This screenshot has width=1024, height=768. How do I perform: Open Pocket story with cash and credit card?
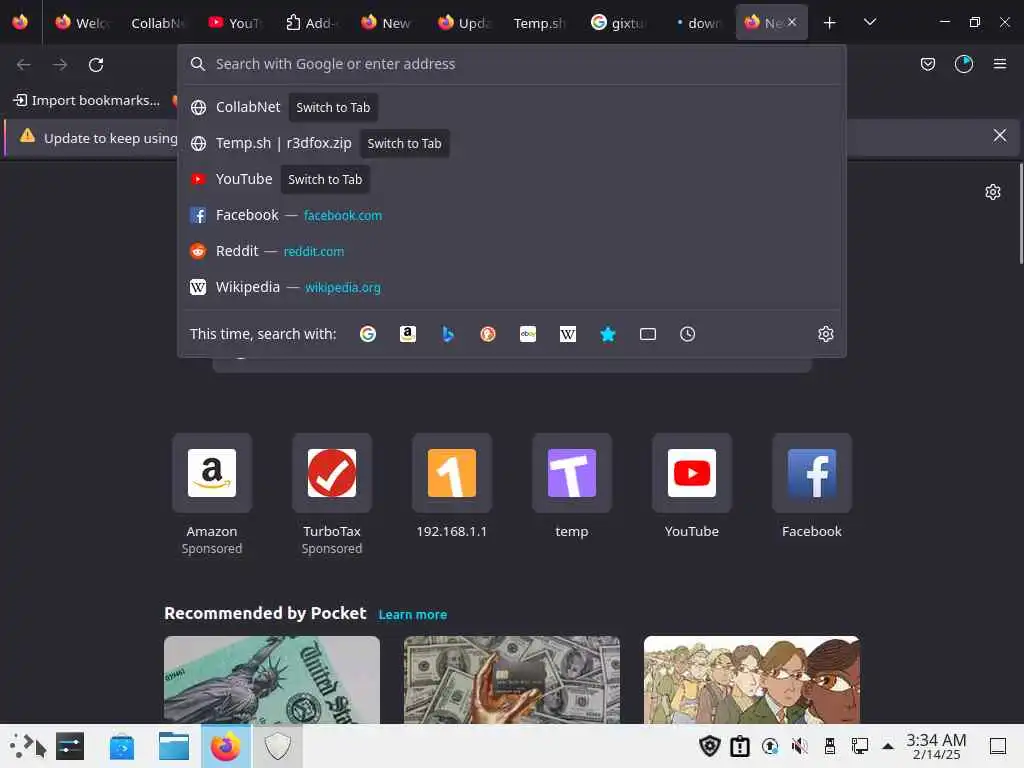pos(512,680)
